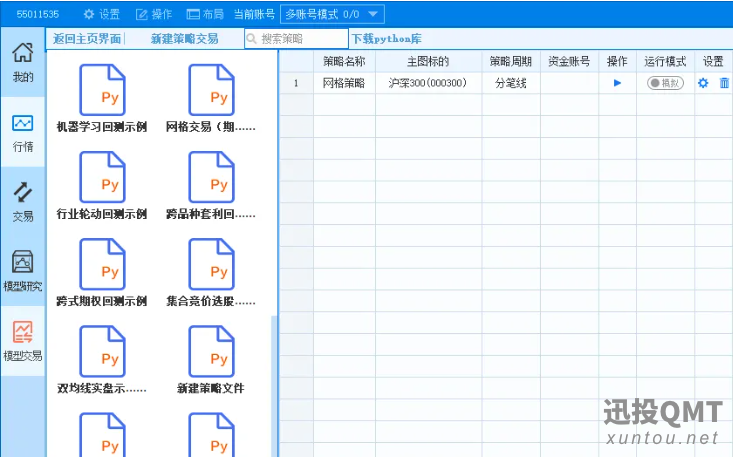Open 机器学习回测示例 Py file icon

(x=102, y=90)
